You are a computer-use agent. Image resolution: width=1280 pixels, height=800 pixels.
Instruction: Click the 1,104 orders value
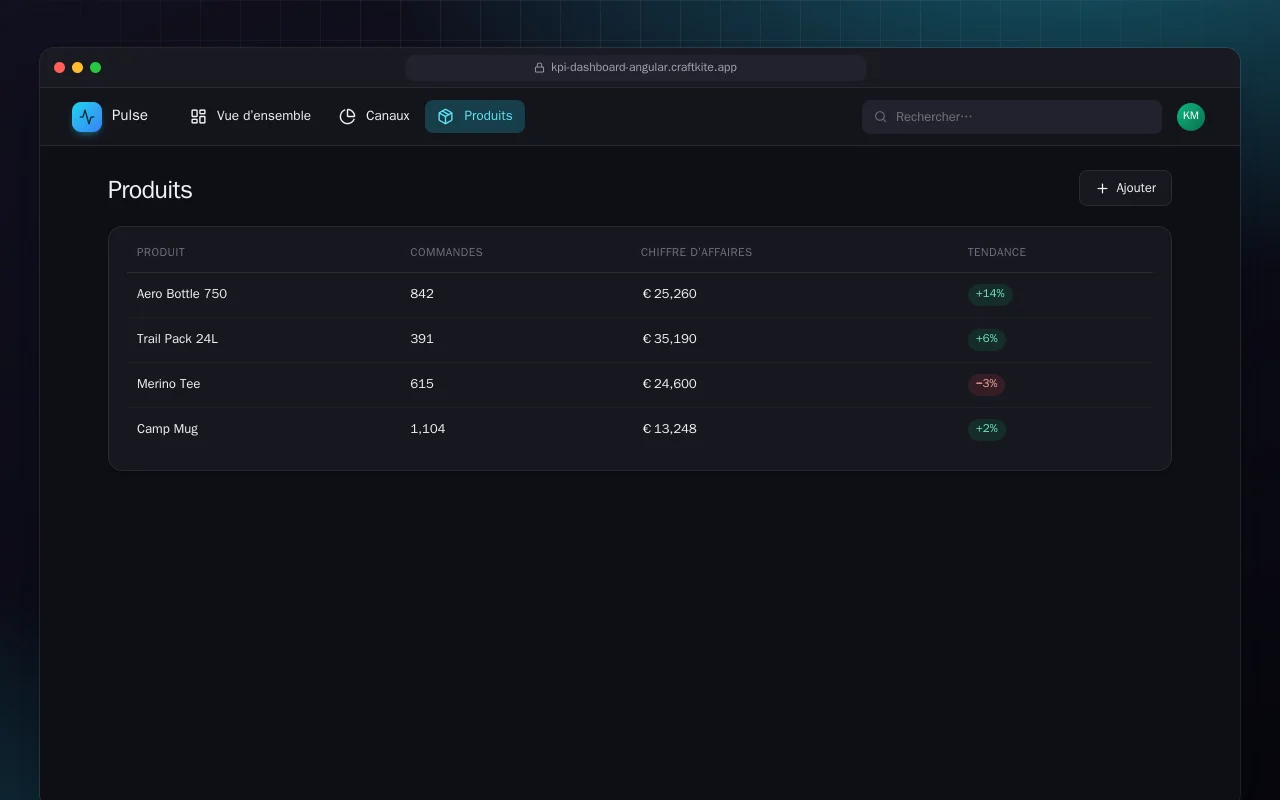(x=428, y=429)
